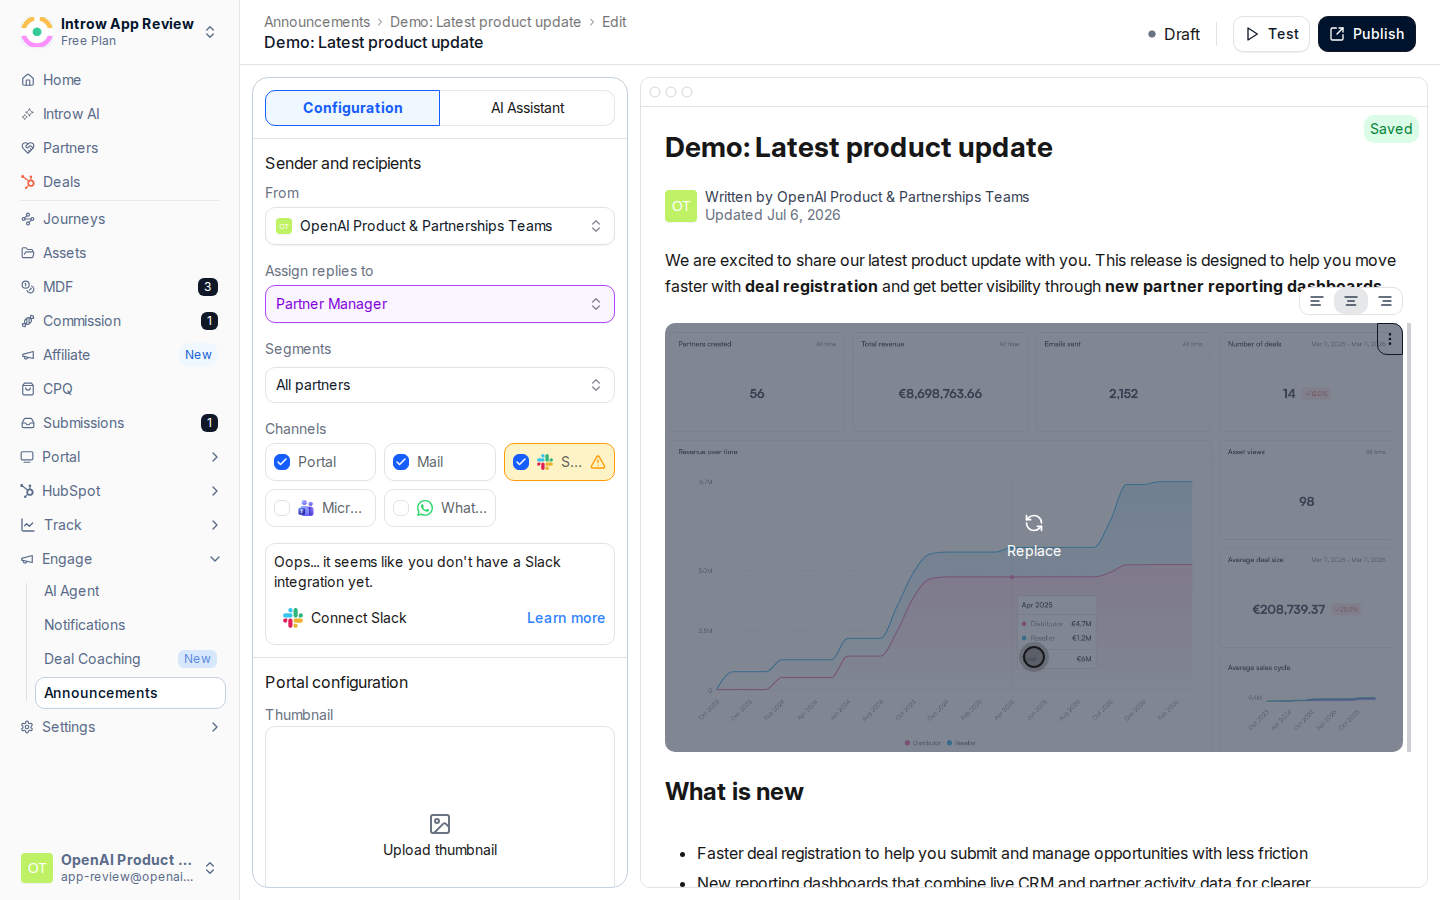Align image left in editor toolbar
The width and height of the screenshot is (1440, 900).
coord(1317,301)
